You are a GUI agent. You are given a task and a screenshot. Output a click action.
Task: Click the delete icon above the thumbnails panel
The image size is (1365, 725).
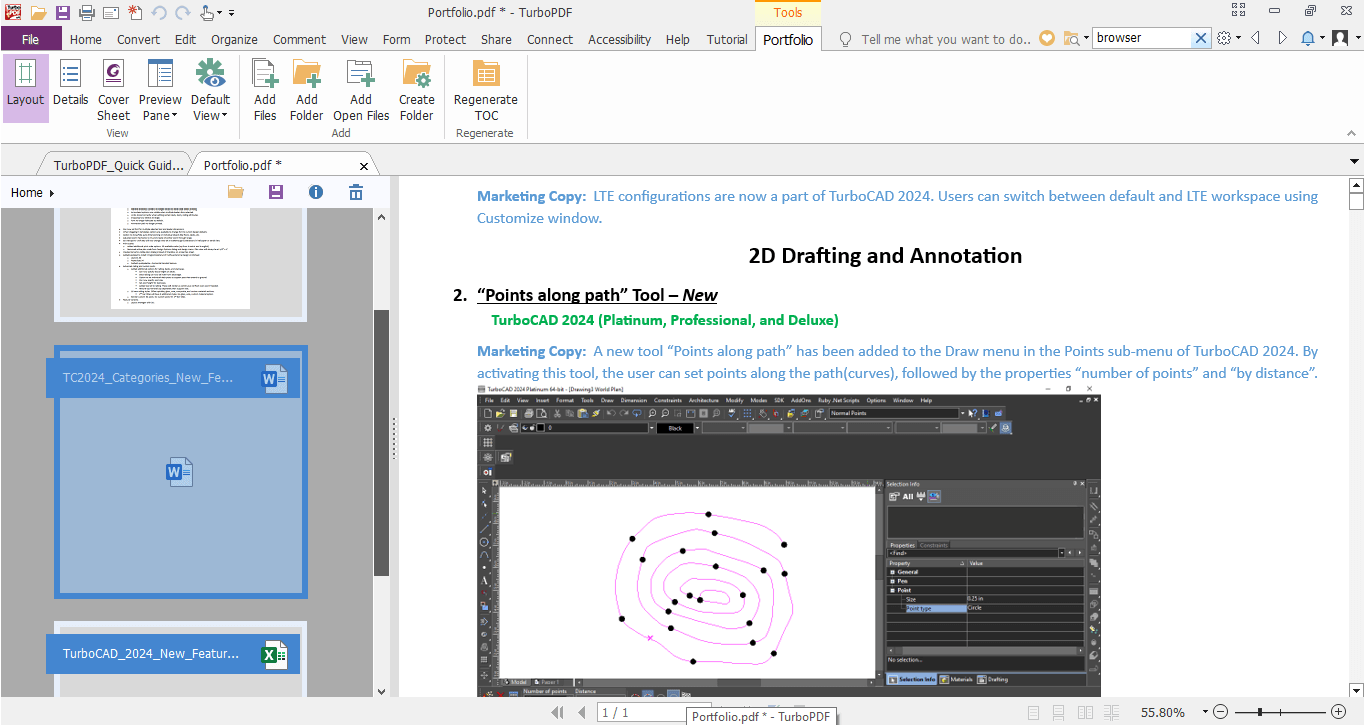point(355,192)
